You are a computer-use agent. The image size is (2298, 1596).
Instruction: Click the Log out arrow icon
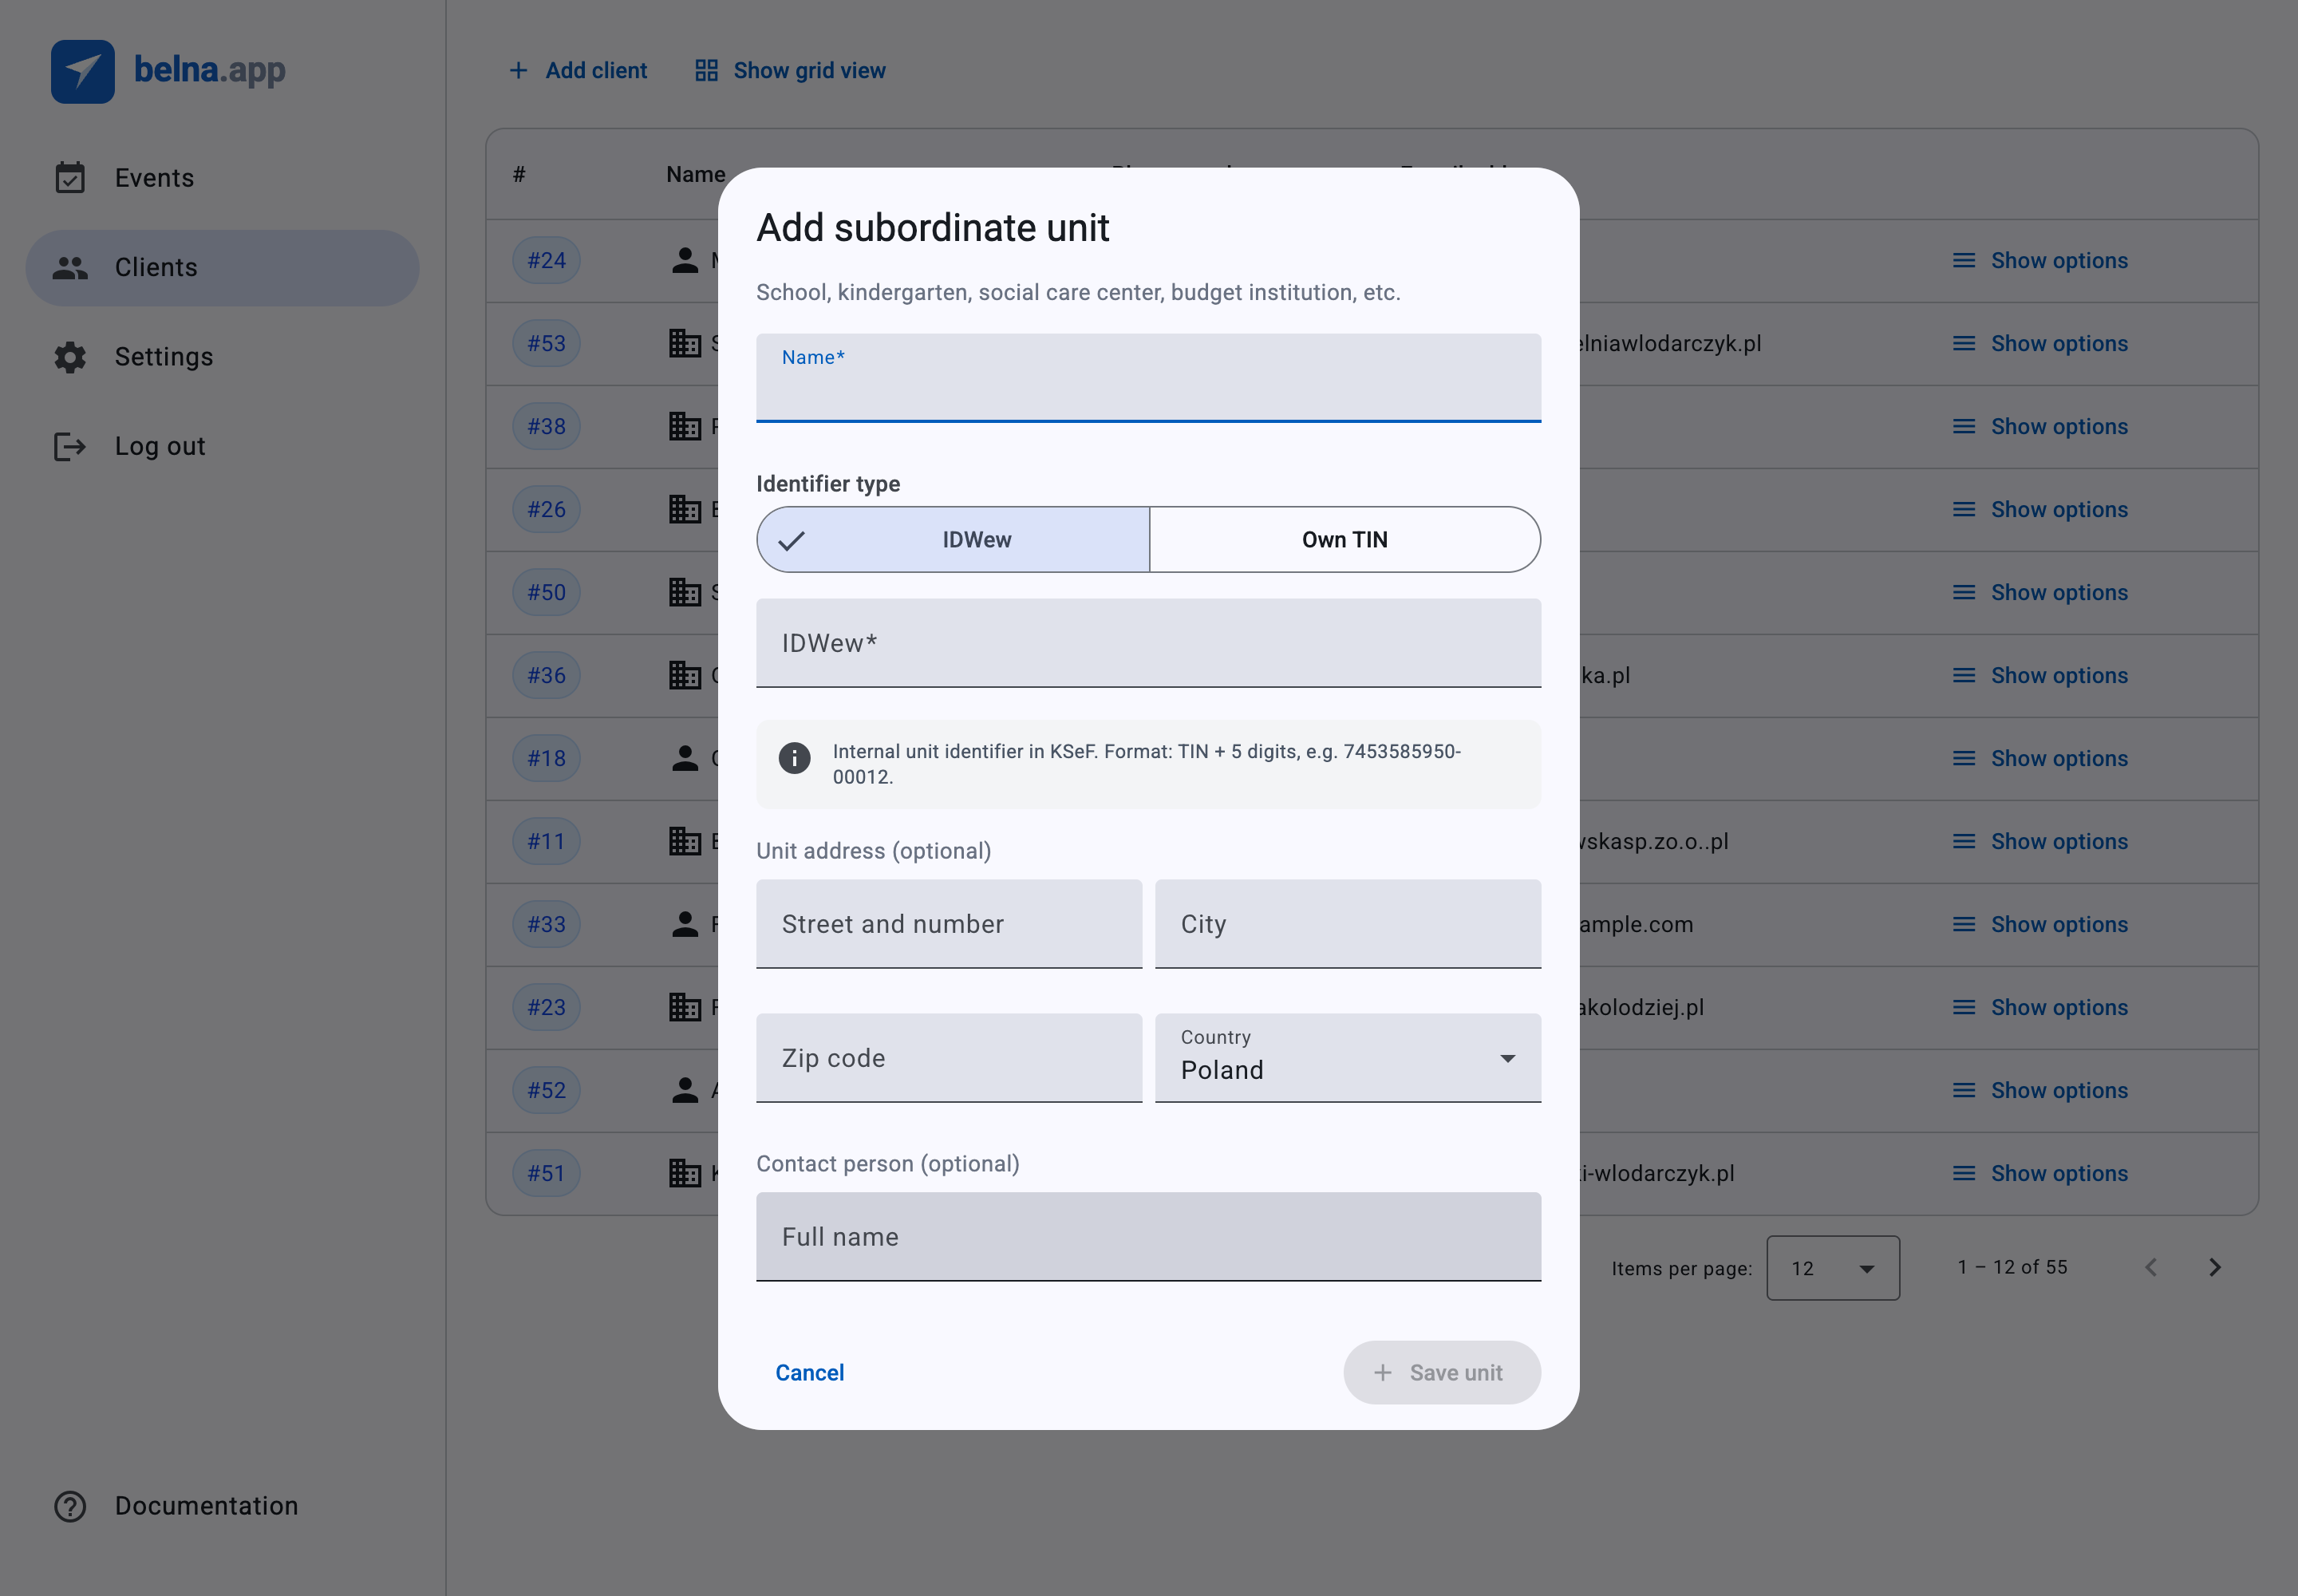(x=70, y=446)
